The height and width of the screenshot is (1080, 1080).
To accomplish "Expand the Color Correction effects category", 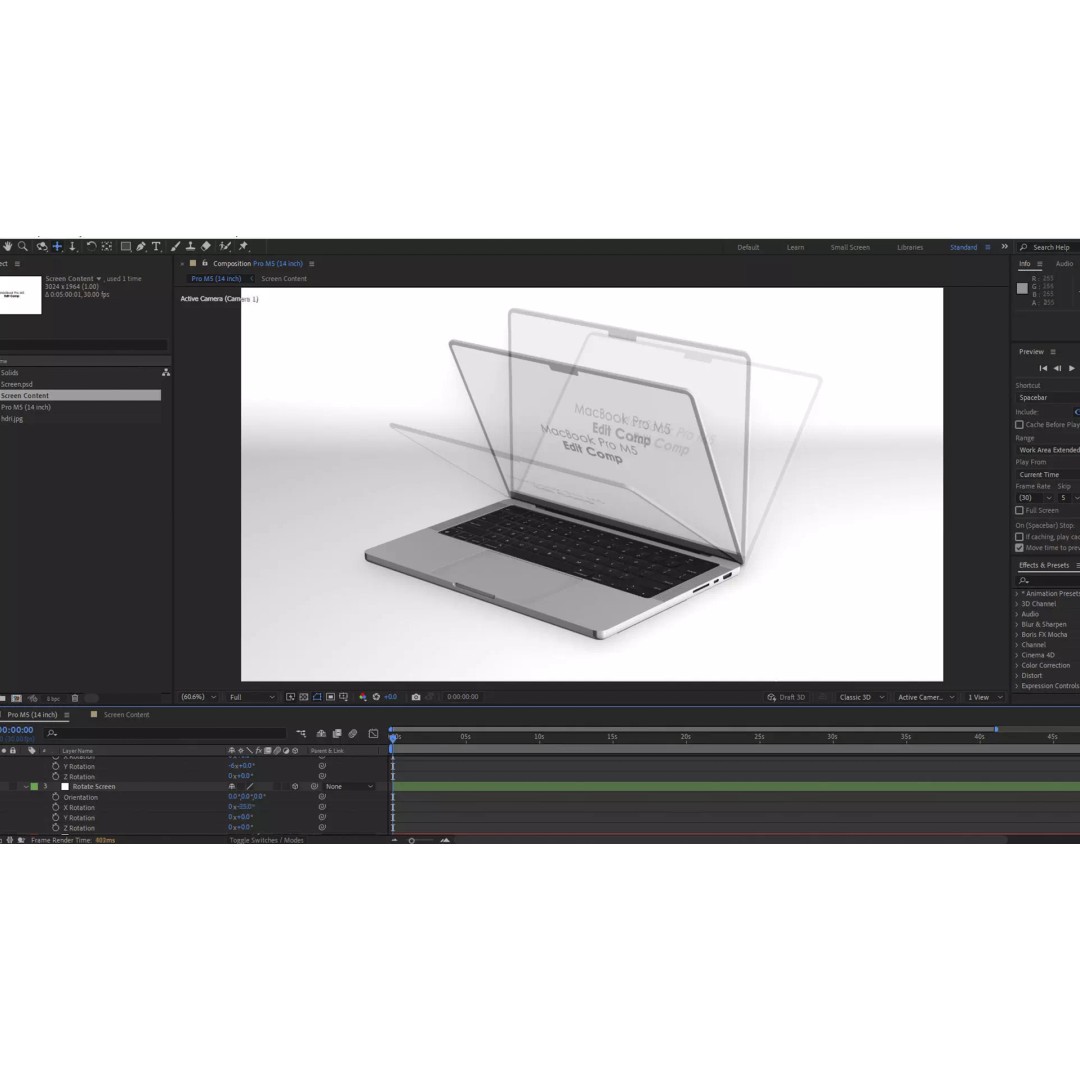I will pos(1017,665).
